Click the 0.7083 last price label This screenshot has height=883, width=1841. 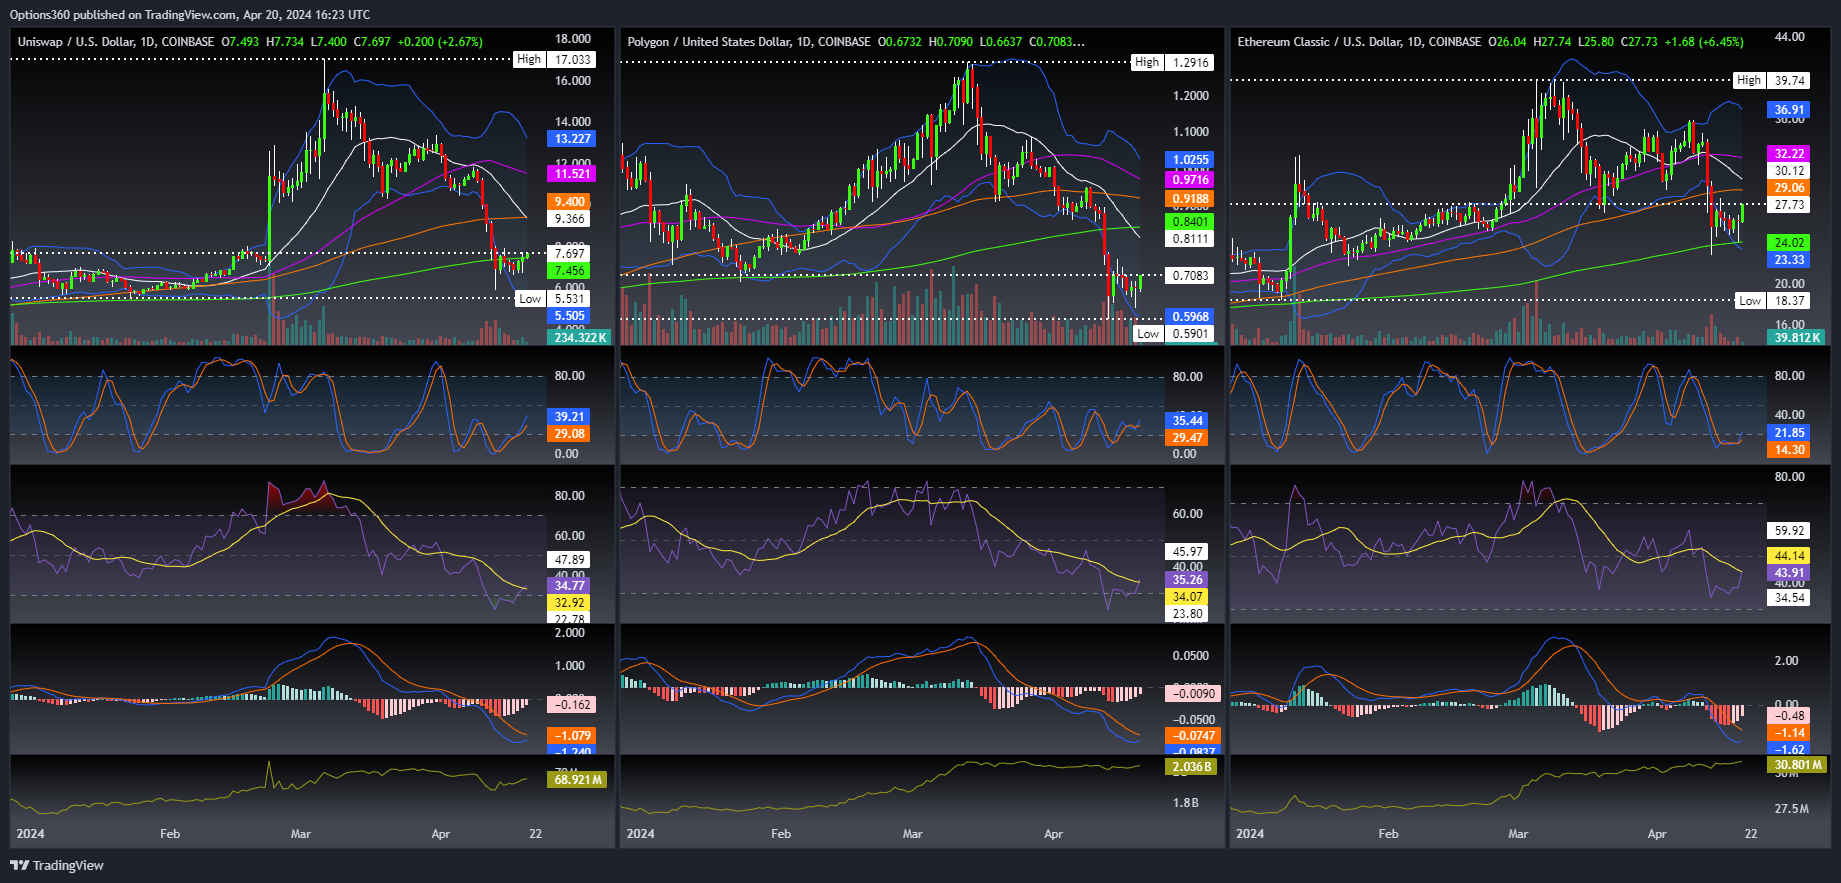coord(1190,276)
